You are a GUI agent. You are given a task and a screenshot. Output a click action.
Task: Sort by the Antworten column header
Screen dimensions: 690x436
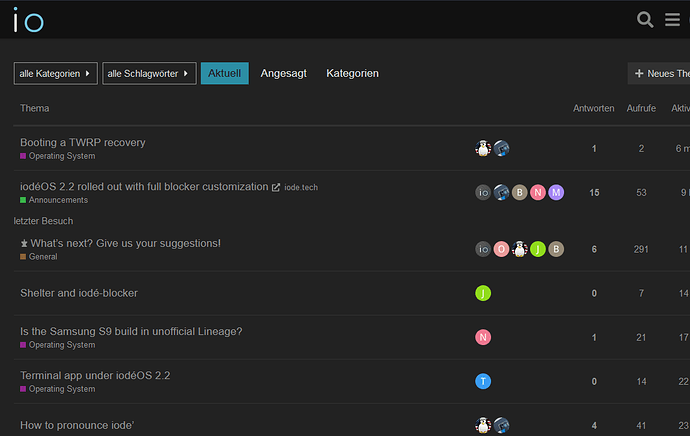[593, 108]
